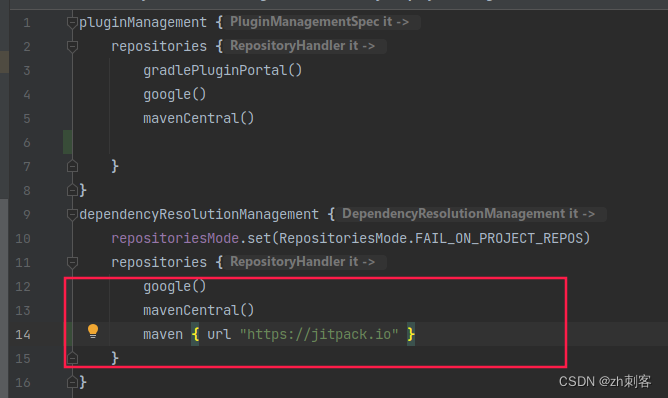Click the fold end marker on line 16
The image size is (668, 398).
[x=72, y=382]
